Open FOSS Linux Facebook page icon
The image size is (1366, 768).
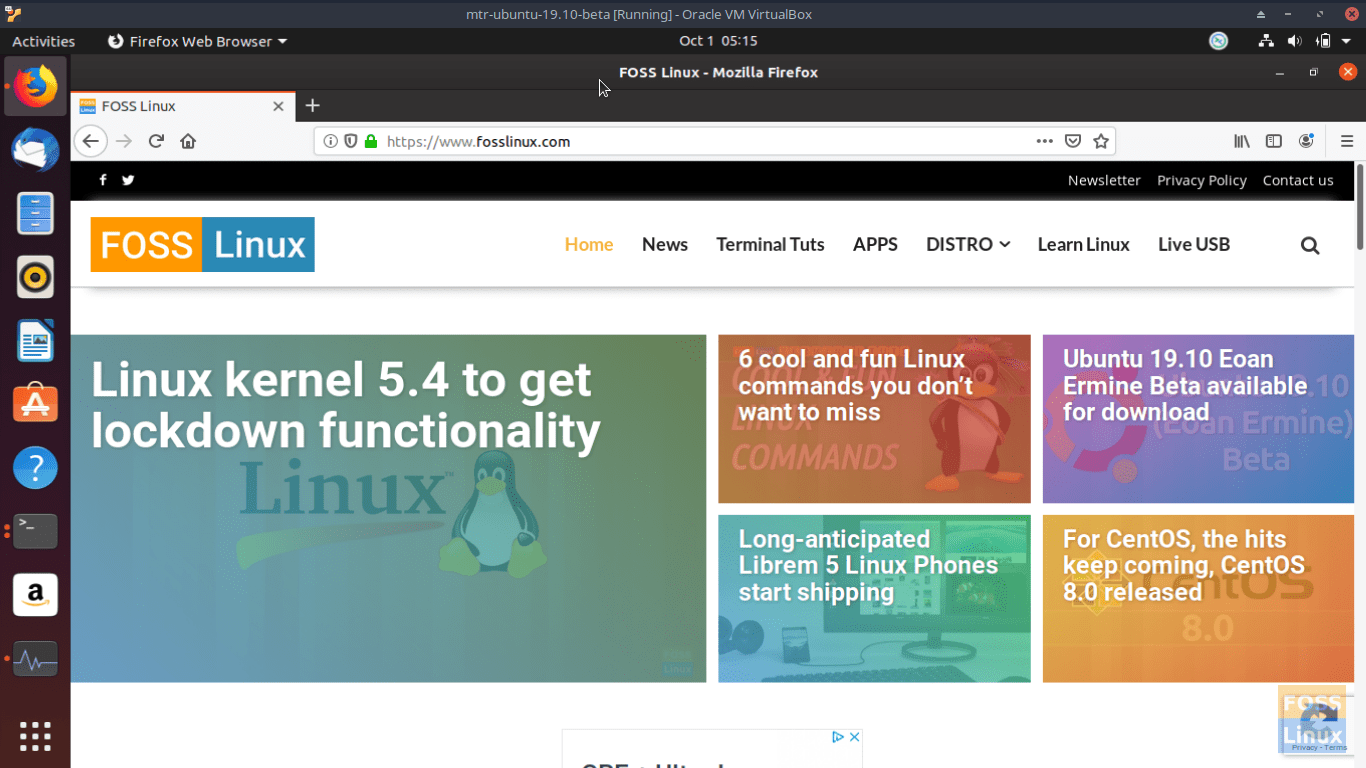pyautogui.click(x=103, y=180)
